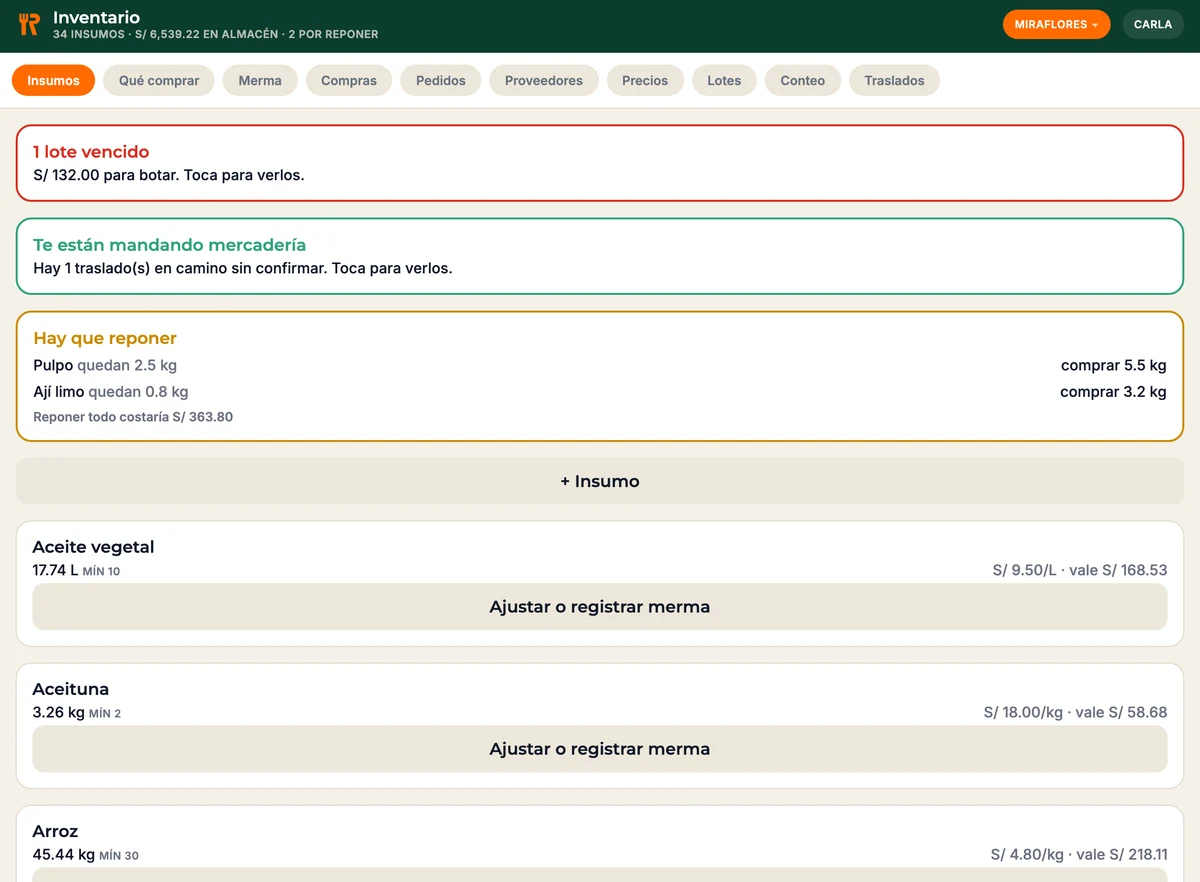
Task: Open the Merma tab
Action: (260, 81)
